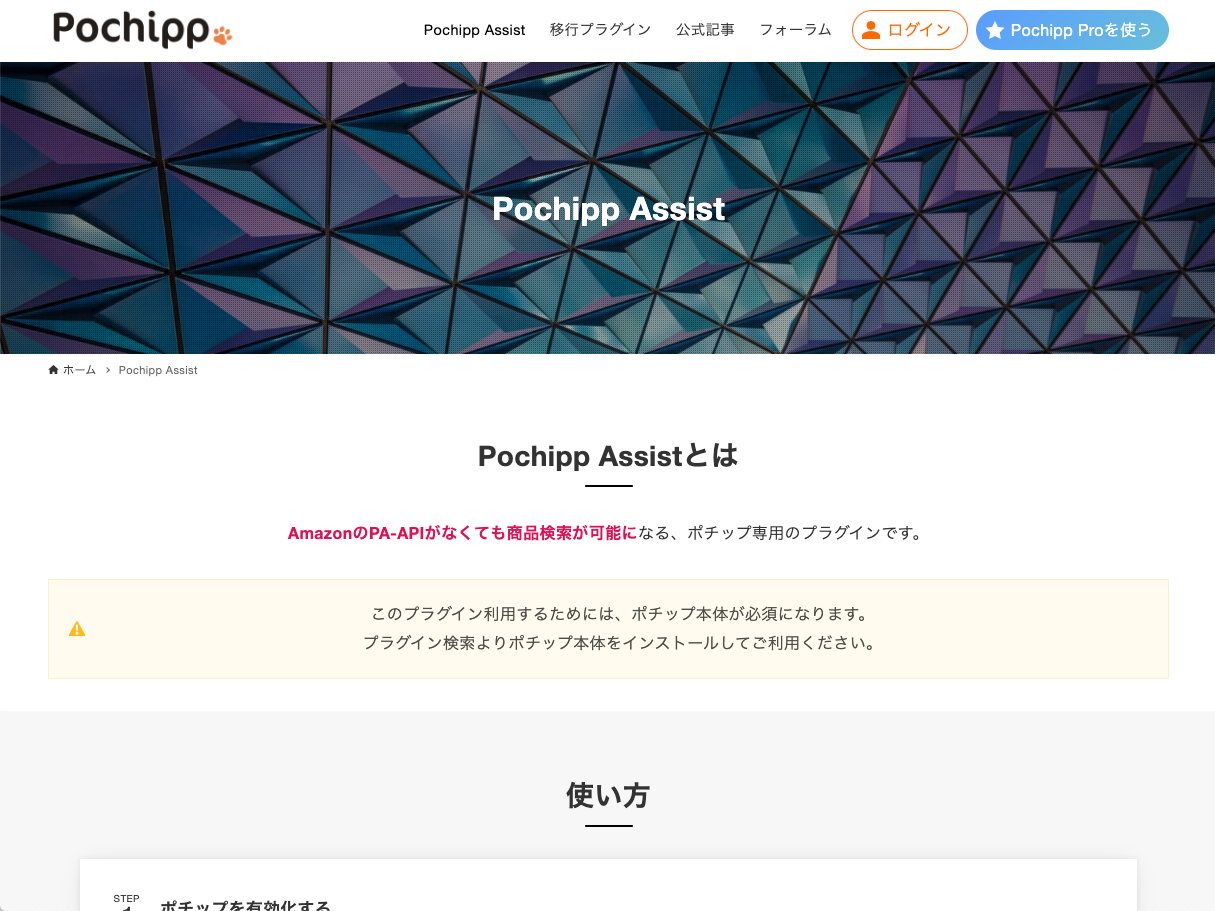Open the 移行プラグイン navigation menu item
Image resolution: width=1215 pixels, height=911 pixels.
coord(600,30)
